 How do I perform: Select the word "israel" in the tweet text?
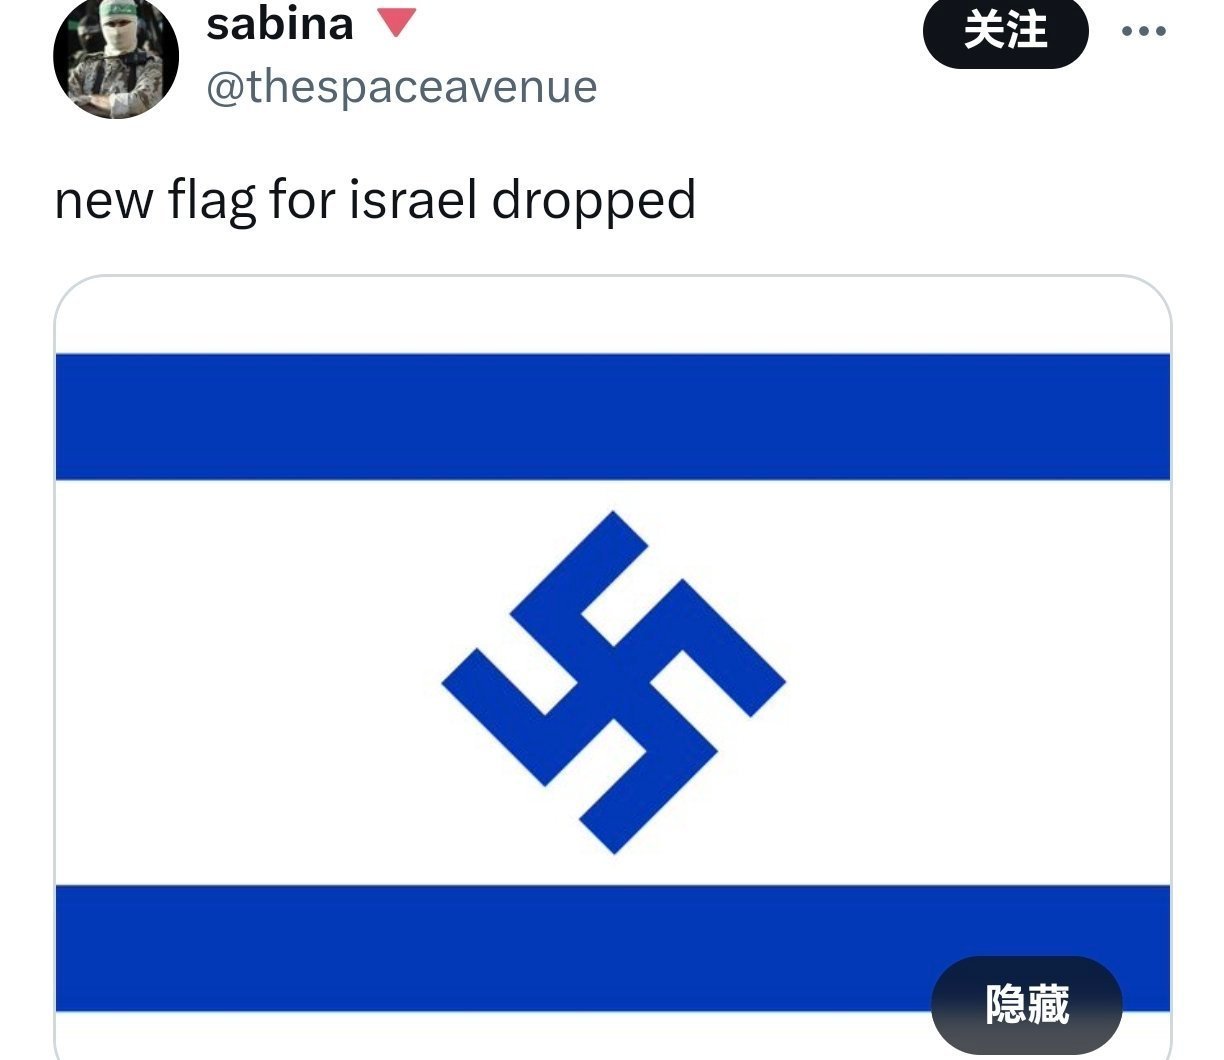[413, 199]
